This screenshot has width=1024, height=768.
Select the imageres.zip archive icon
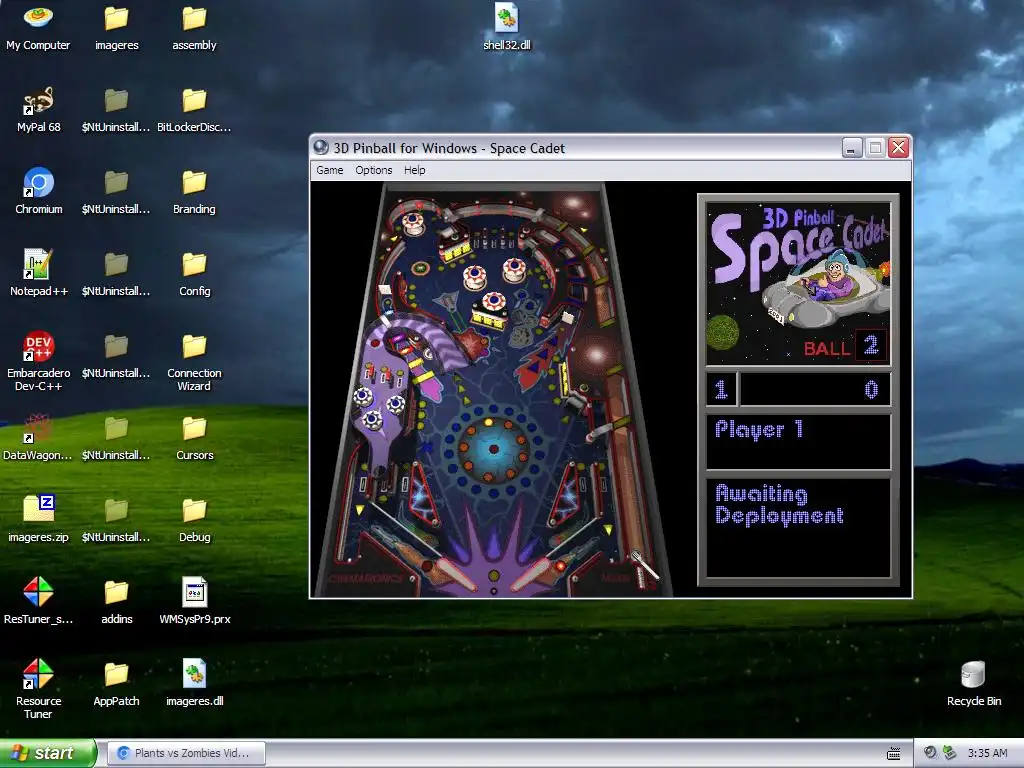tap(39, 519)
